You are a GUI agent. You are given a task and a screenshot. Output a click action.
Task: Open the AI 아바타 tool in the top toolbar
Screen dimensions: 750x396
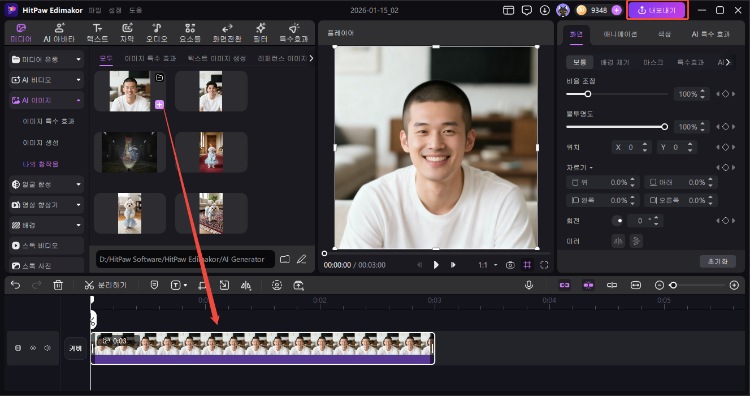click(x=59, y=33)
